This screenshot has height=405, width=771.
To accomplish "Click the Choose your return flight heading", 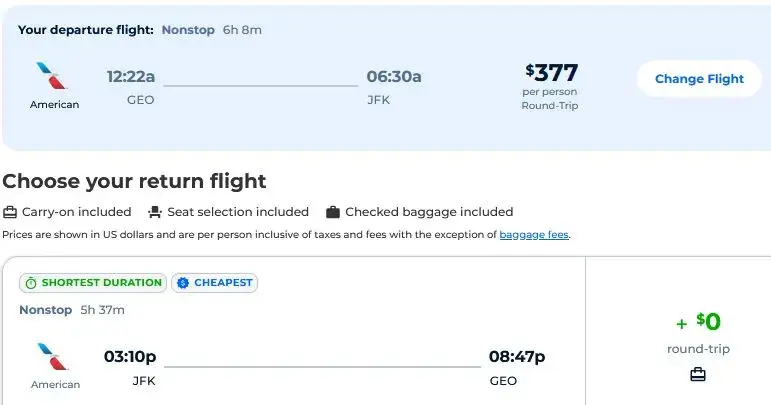I will point(134,181).
